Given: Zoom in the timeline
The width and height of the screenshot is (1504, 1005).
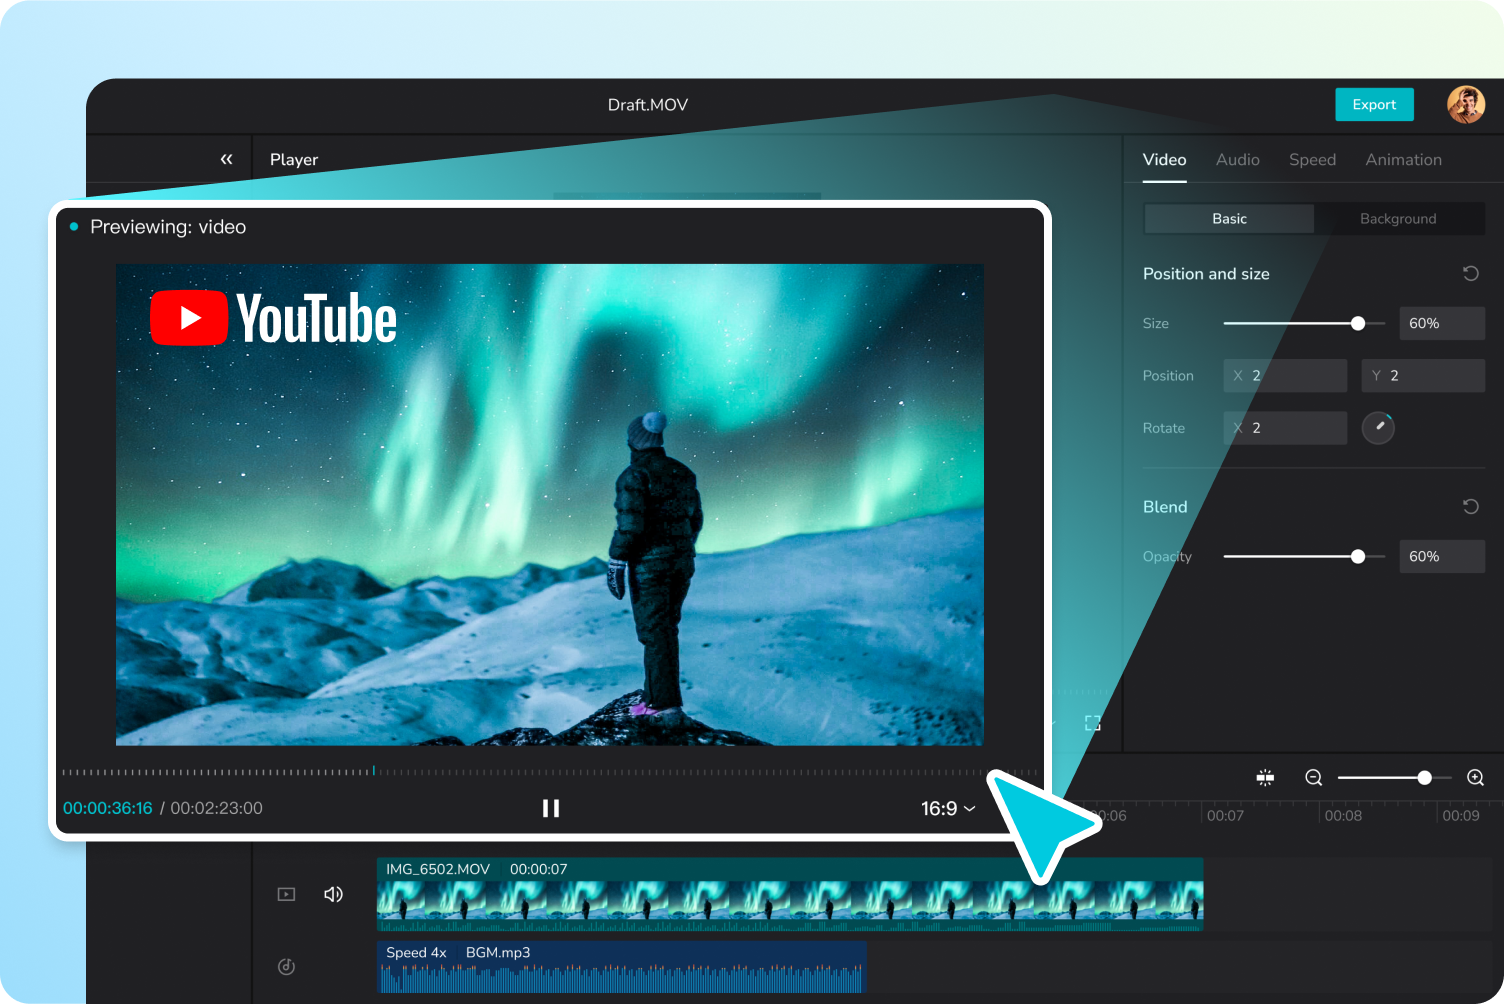Looking at the screenshot, I should coord(1475,777).
